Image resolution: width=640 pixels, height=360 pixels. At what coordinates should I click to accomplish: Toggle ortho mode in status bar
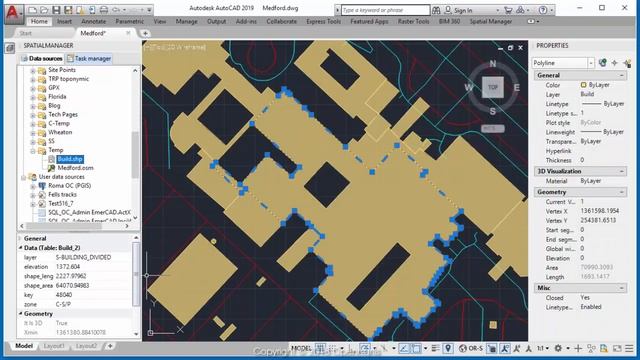pyautogui.click(x=352, y=348)
